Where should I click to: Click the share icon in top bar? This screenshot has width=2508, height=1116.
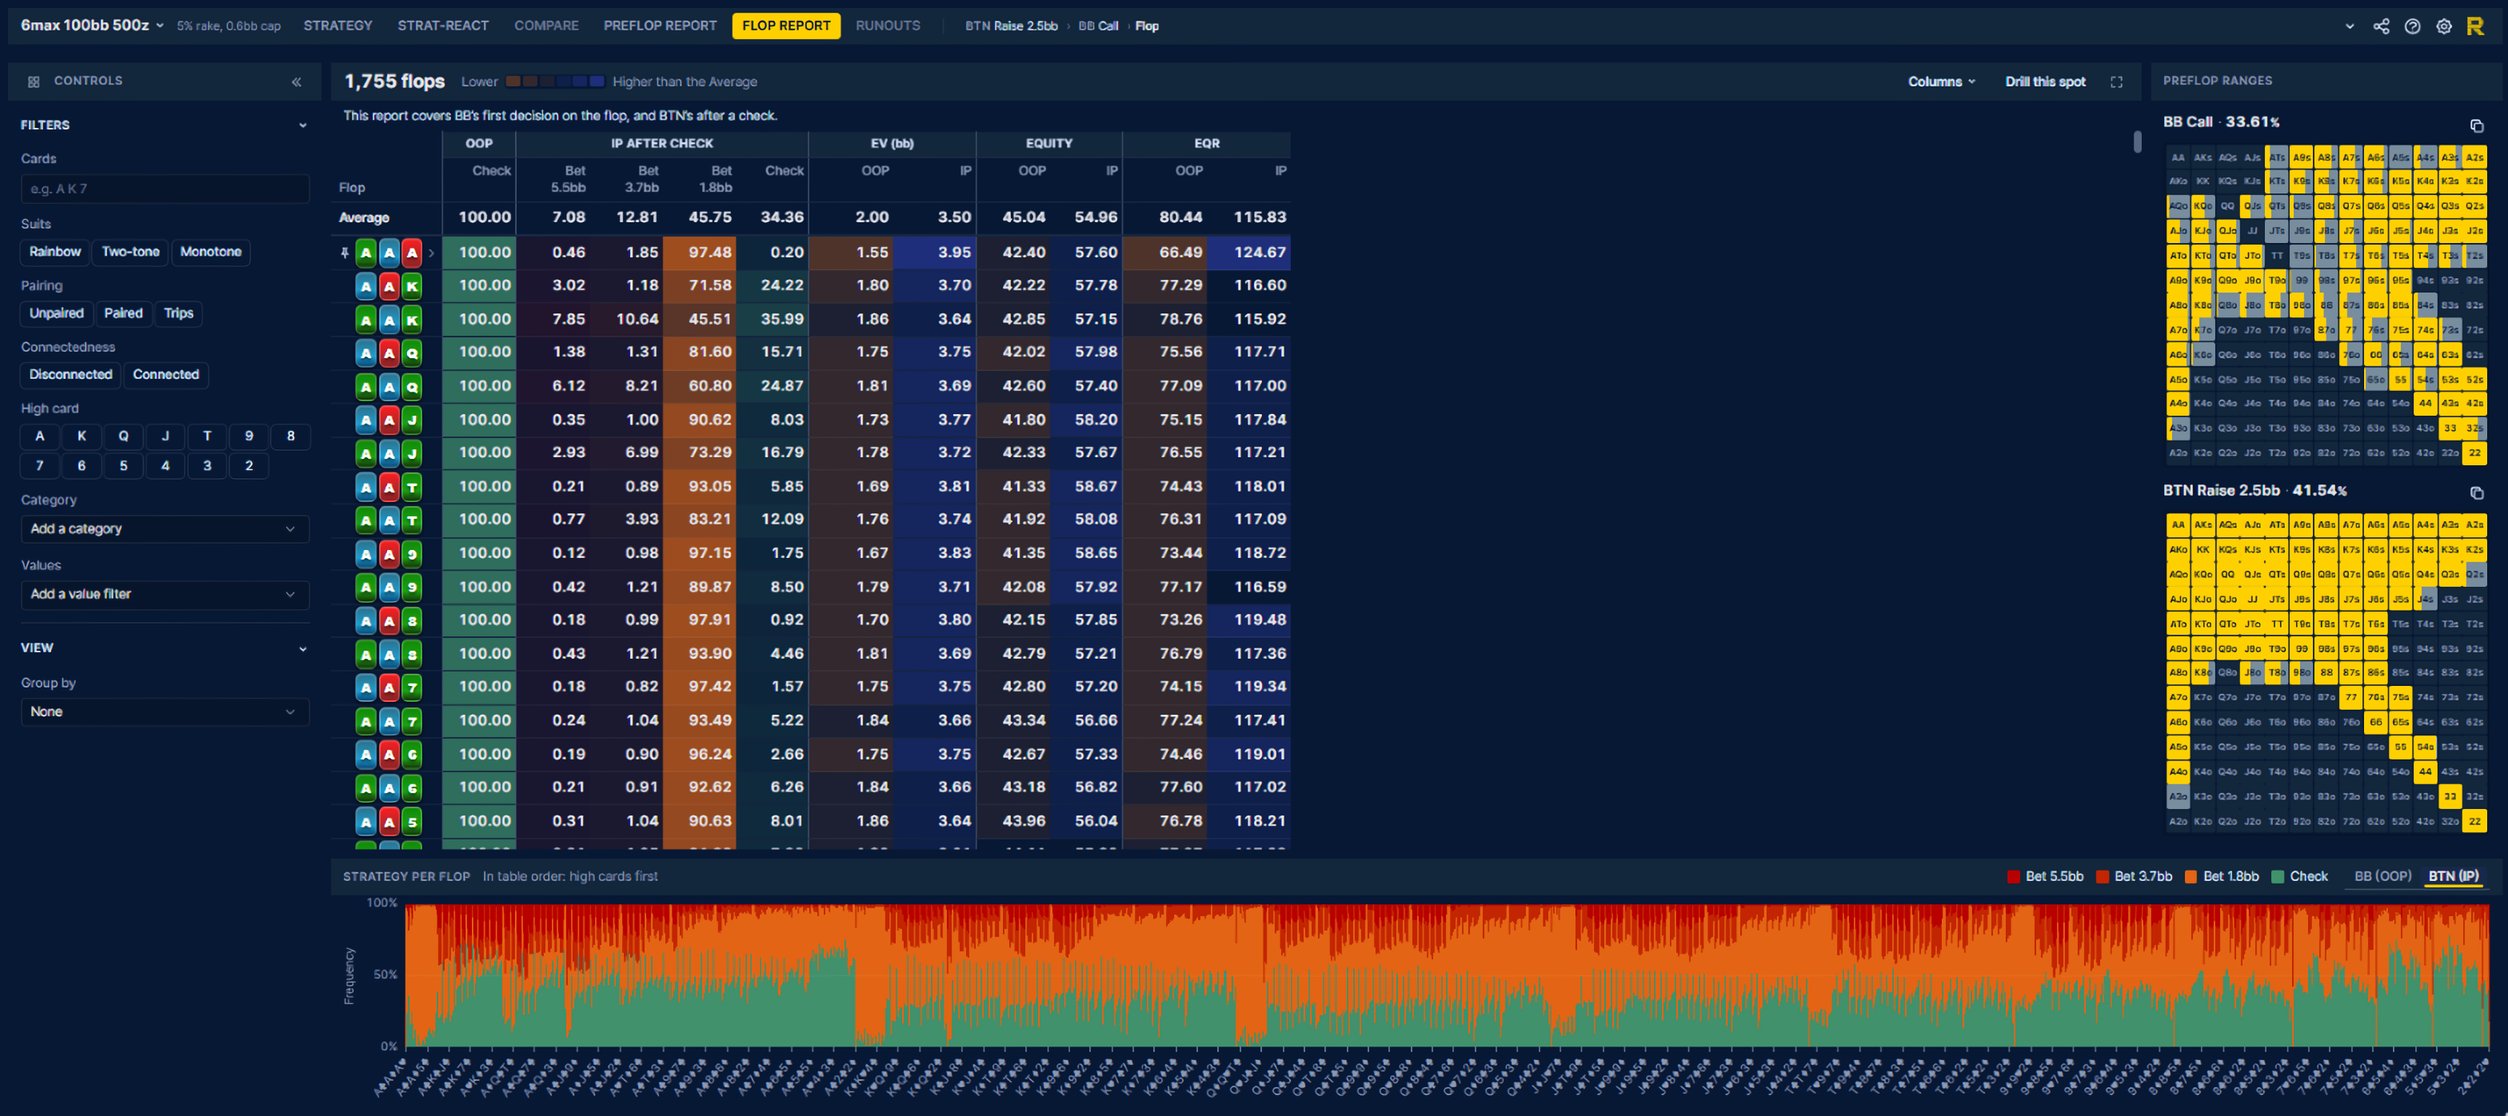(x=2381, y=26)
